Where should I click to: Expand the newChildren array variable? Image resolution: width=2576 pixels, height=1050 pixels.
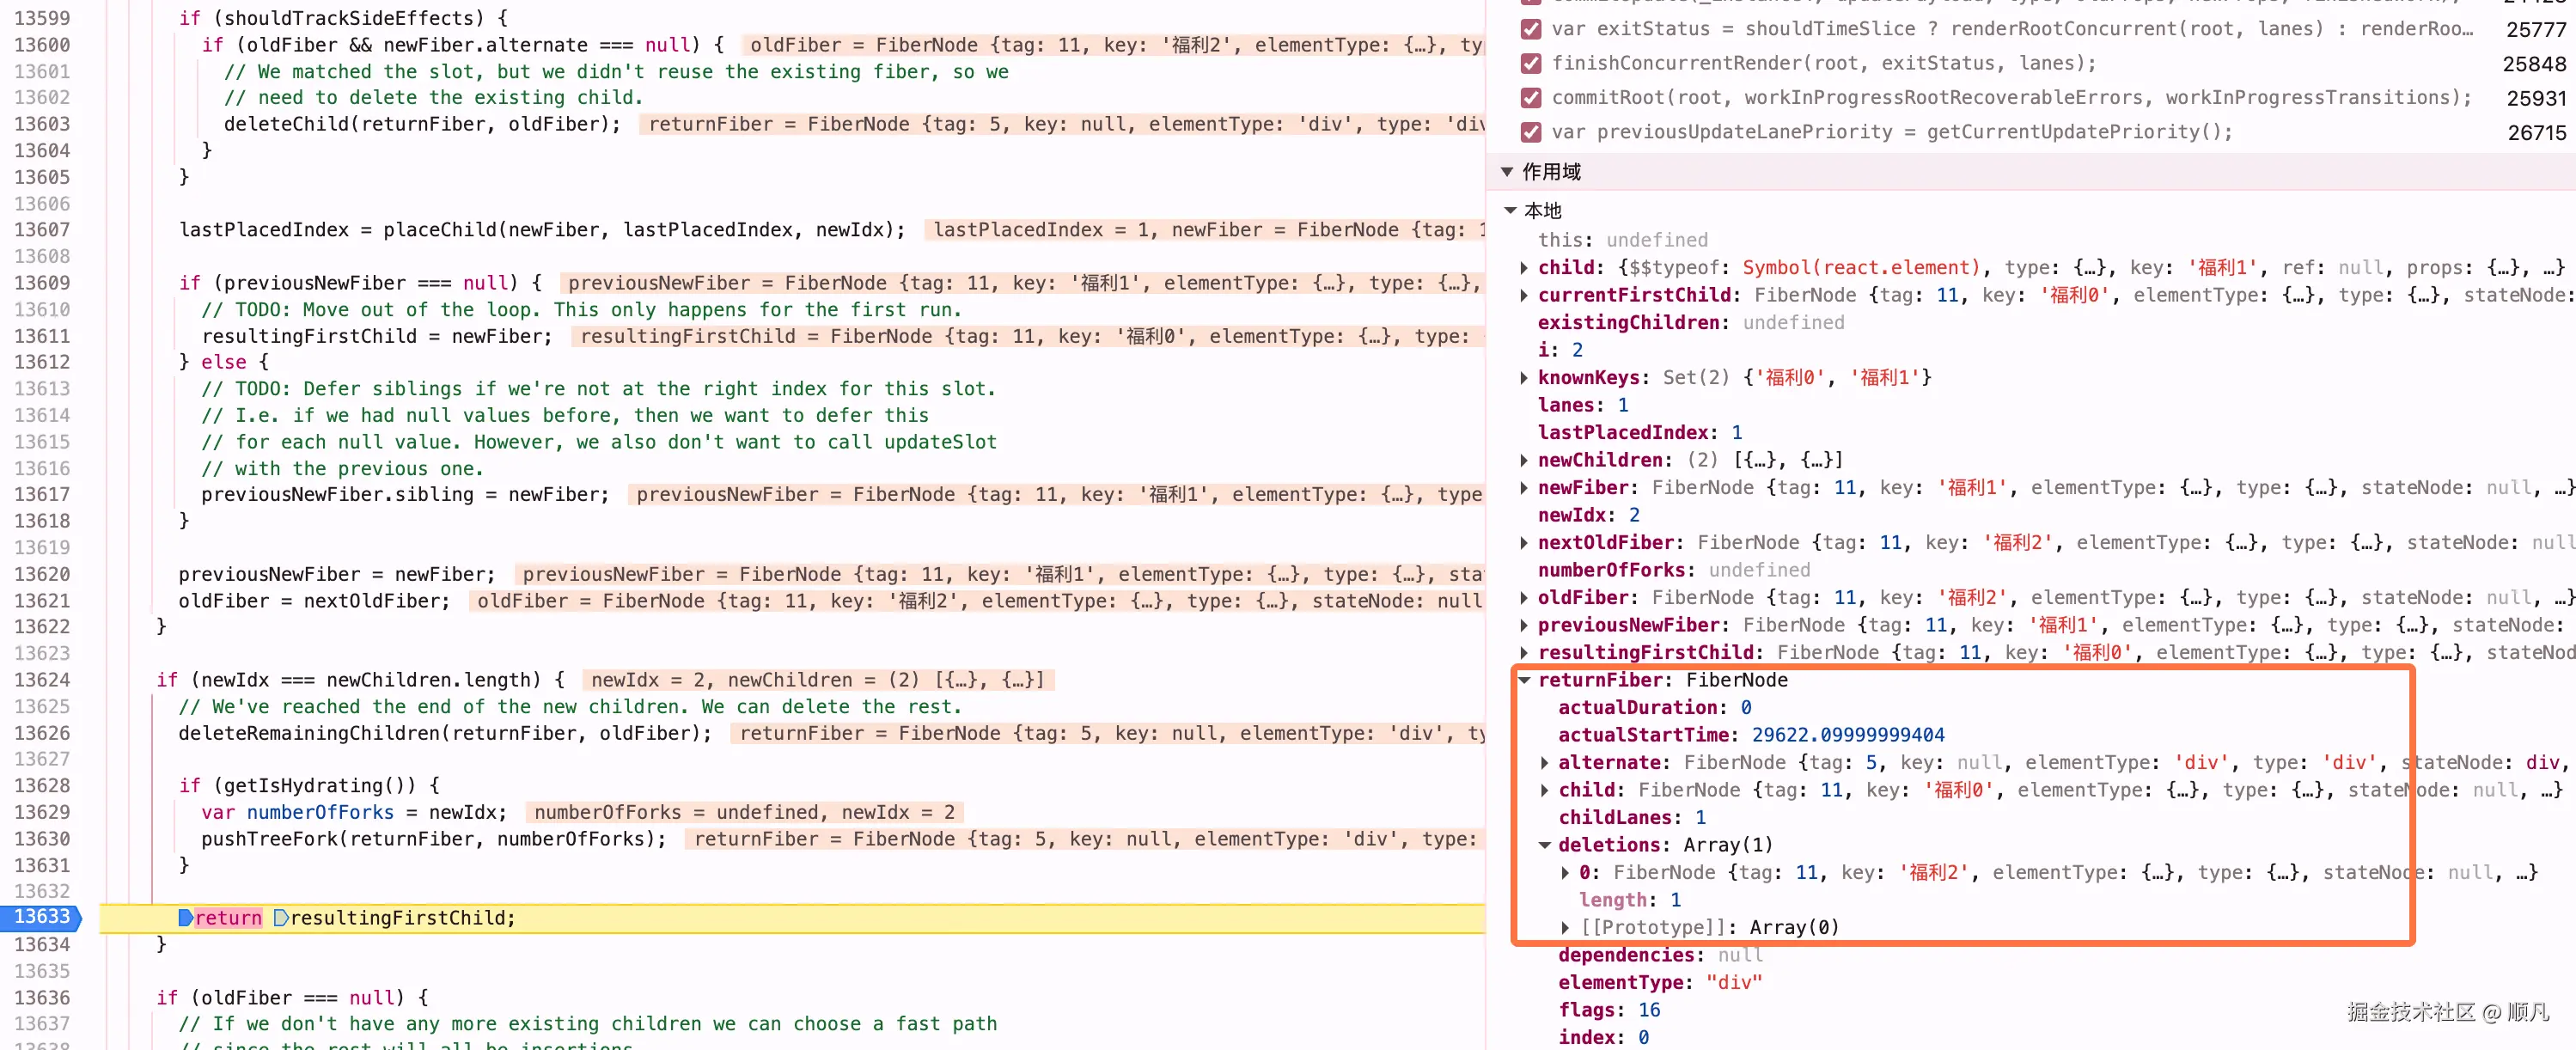[x=1524, y=460]
